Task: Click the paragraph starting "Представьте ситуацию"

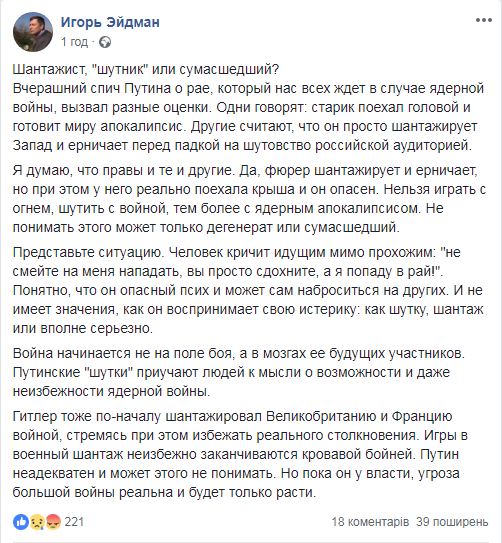Action: coord(248,290)
